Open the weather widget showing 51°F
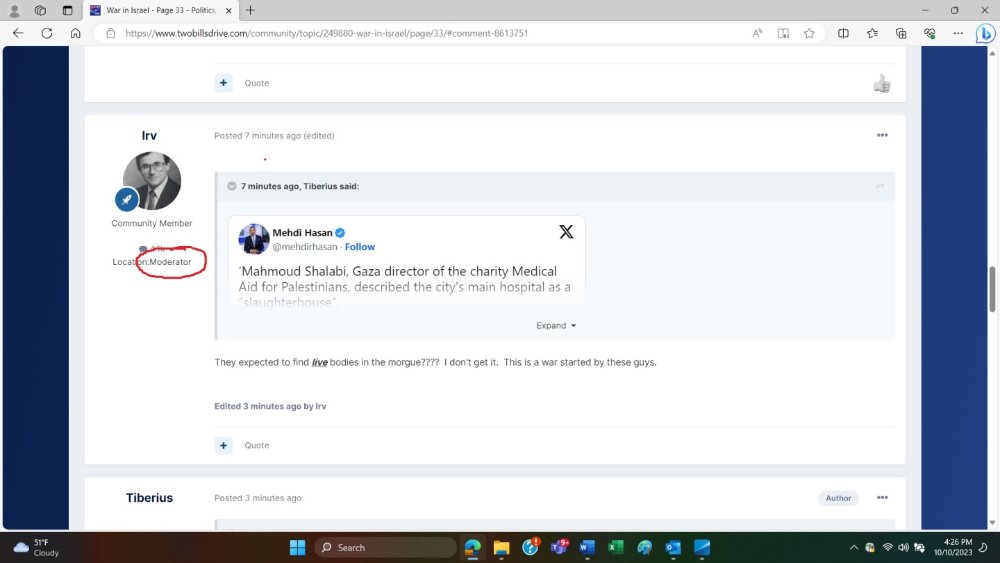This screenshot has height=563, width=1000. (x=36, y=547)
